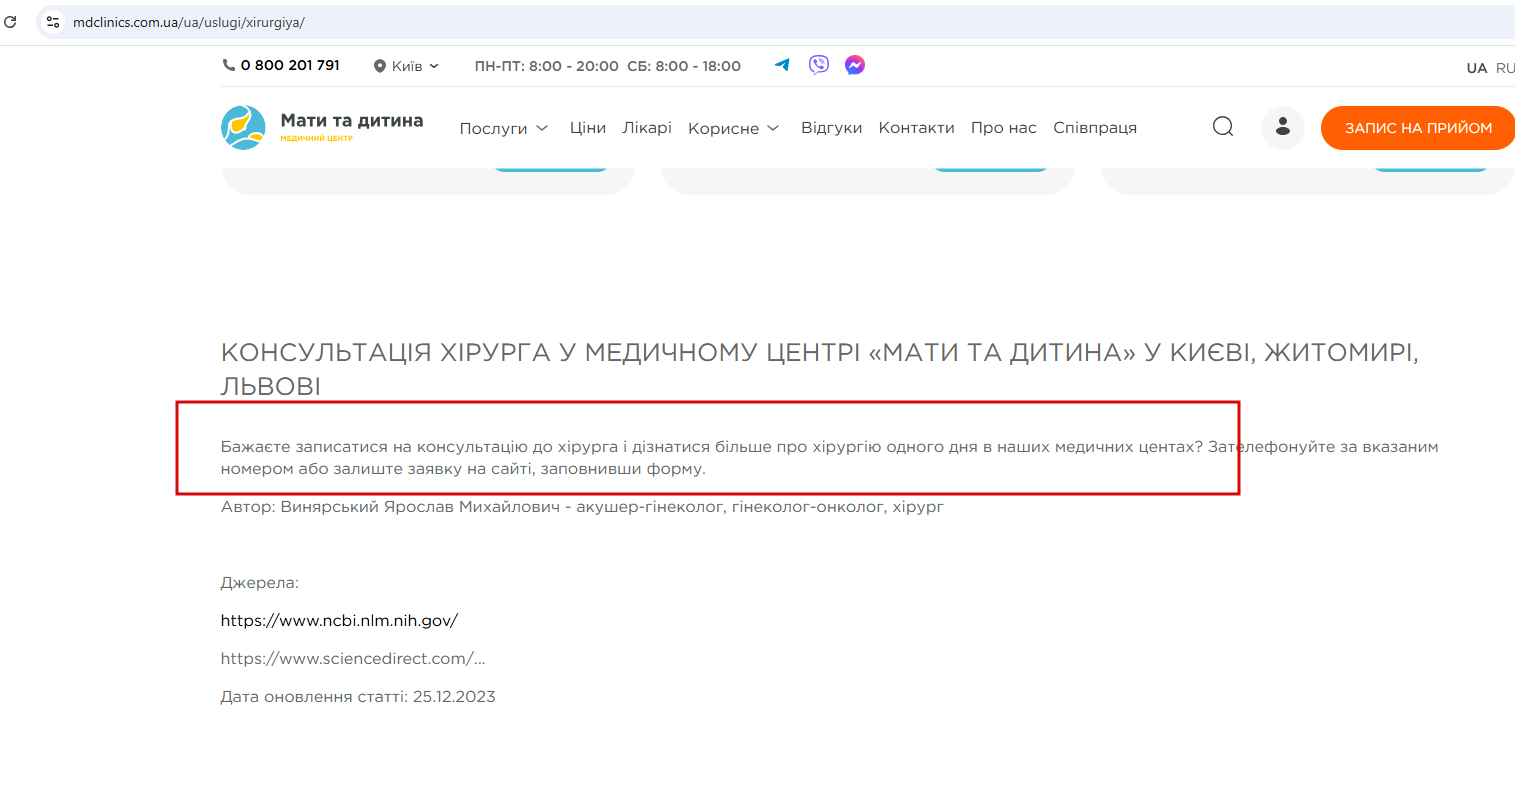Open the user account profile icon

(1283, 128)
